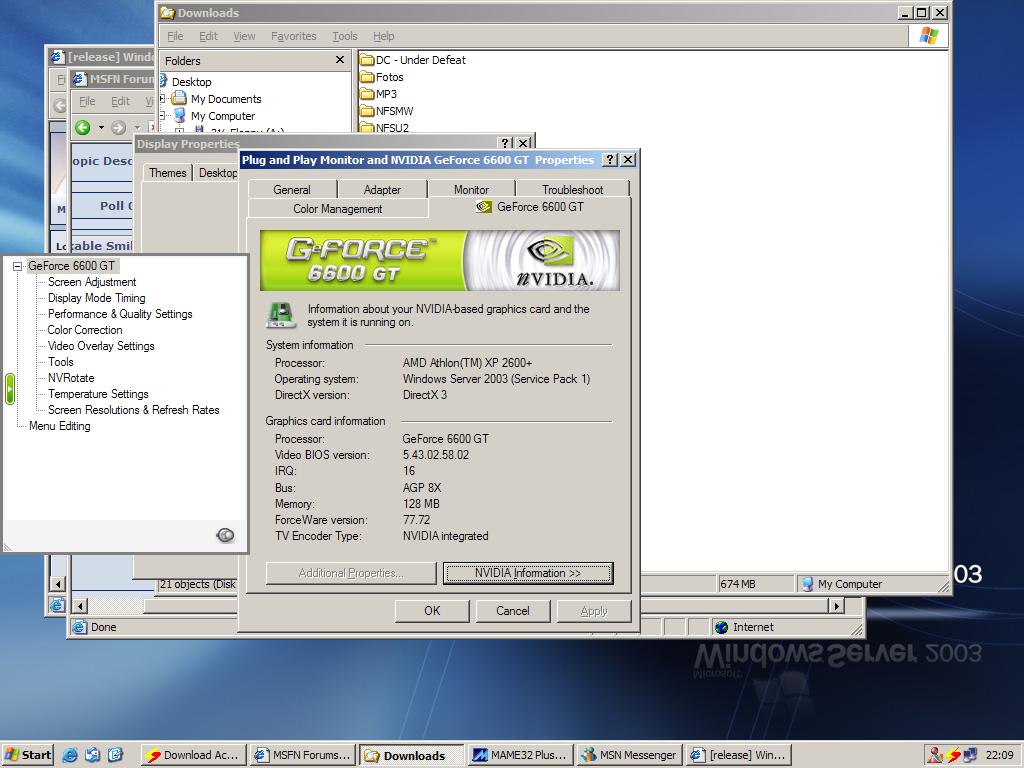The image size is (1024, 768).
Task: Click the Windows flag logo in the Downloads window
Action: click(928, 36)
